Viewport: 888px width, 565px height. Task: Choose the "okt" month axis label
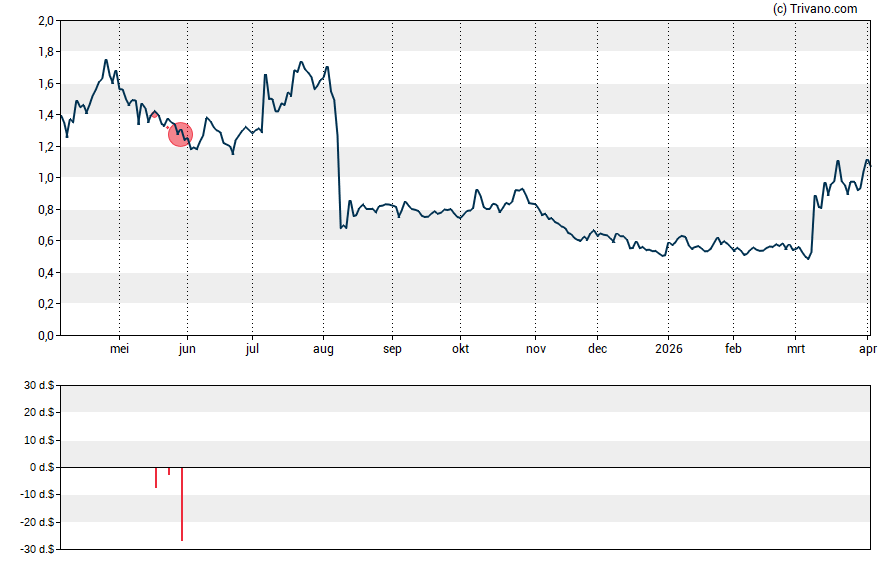point(460,349)
